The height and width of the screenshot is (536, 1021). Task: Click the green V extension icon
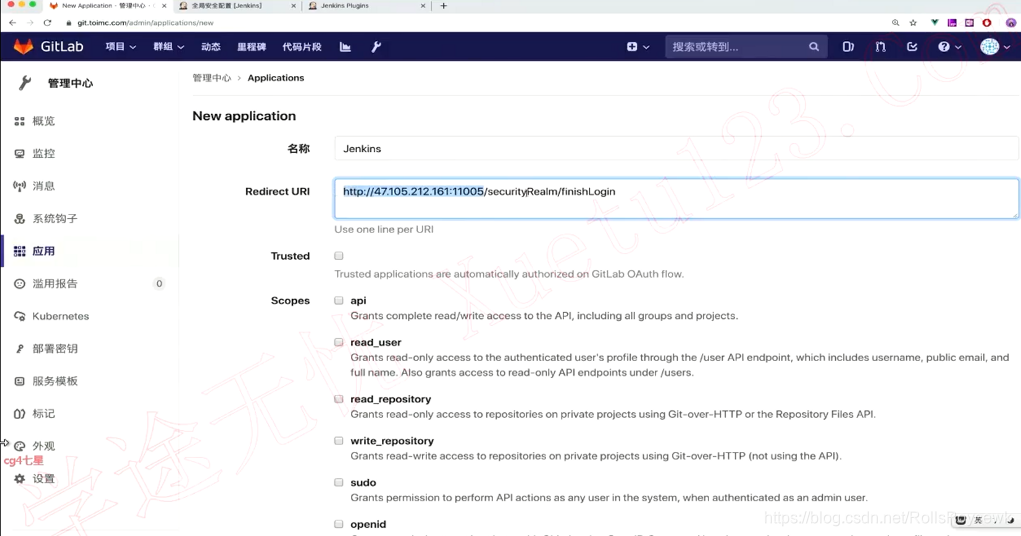935,23
